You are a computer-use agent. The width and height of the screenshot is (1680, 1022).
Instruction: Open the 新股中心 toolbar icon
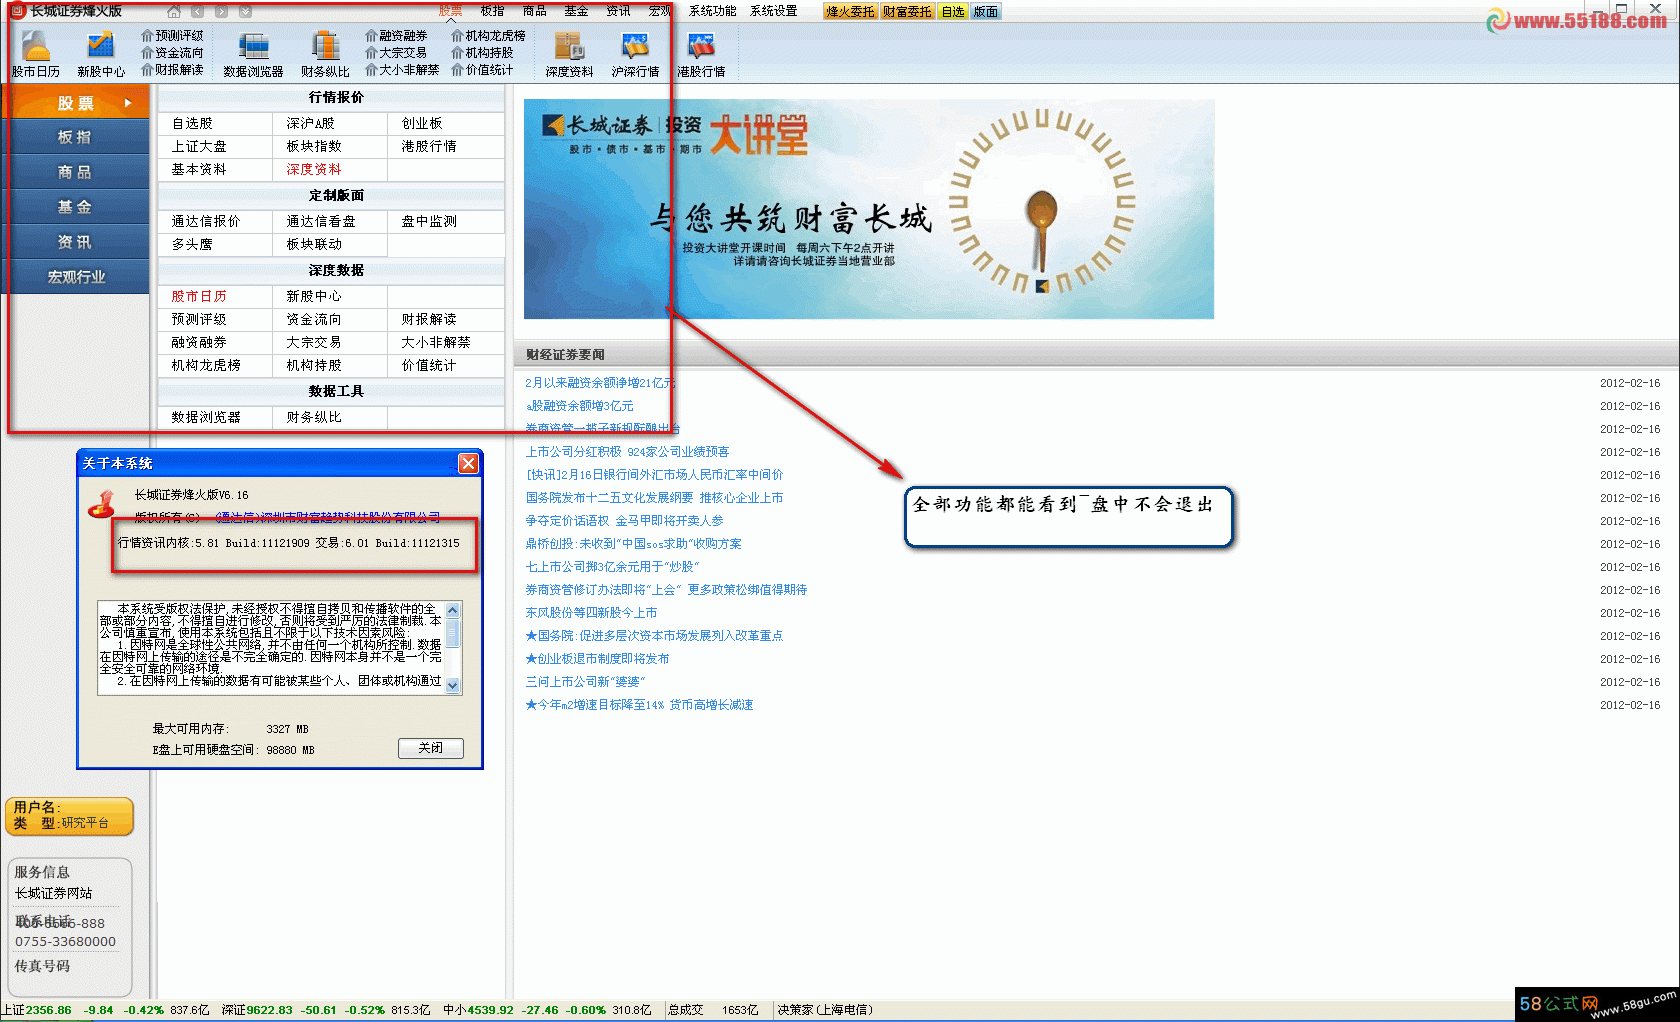[101, 54]
